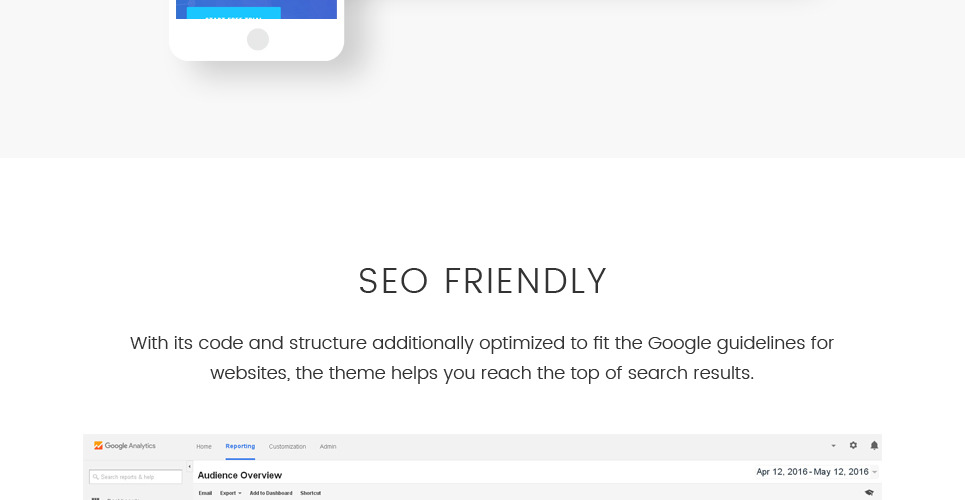965x500 pixels.
Task: Click the graduation cap education icon
Action: (x=869, y=492)
